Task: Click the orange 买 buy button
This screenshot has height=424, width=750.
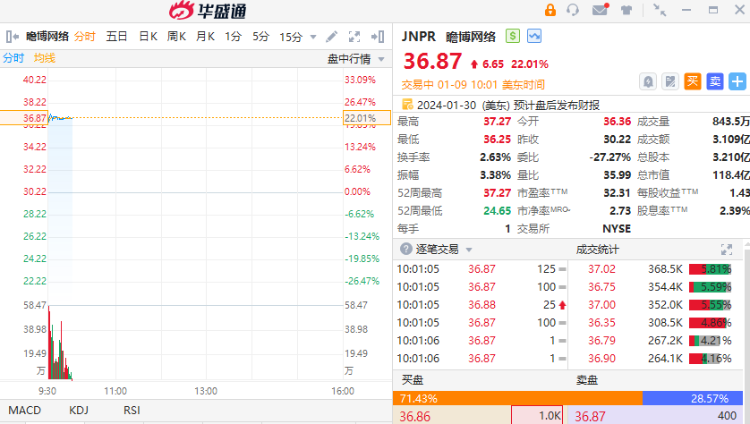Action: click(x=692, y=81)
